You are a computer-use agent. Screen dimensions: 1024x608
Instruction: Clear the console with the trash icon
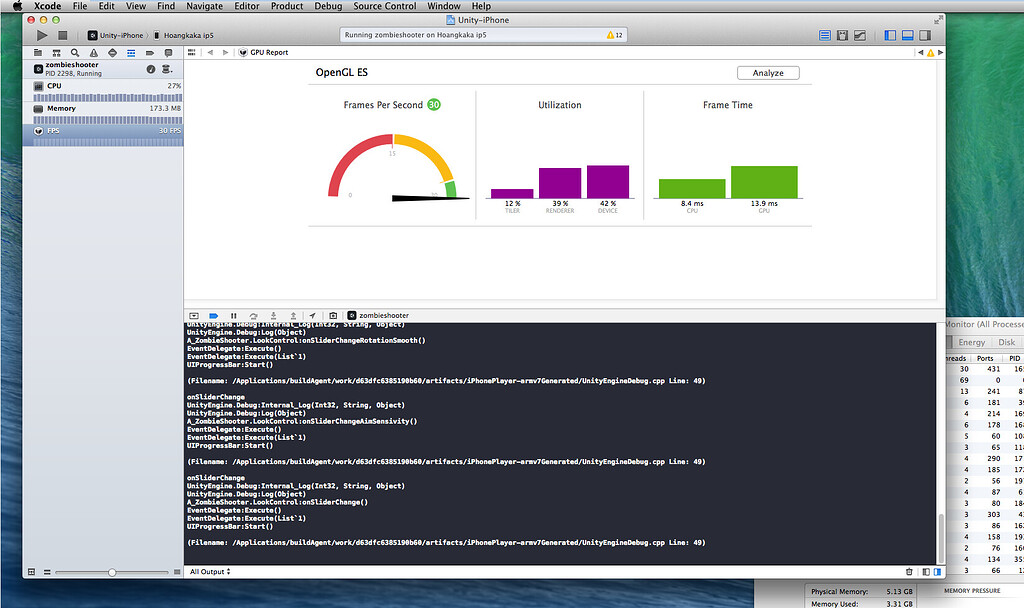point(908,571)
